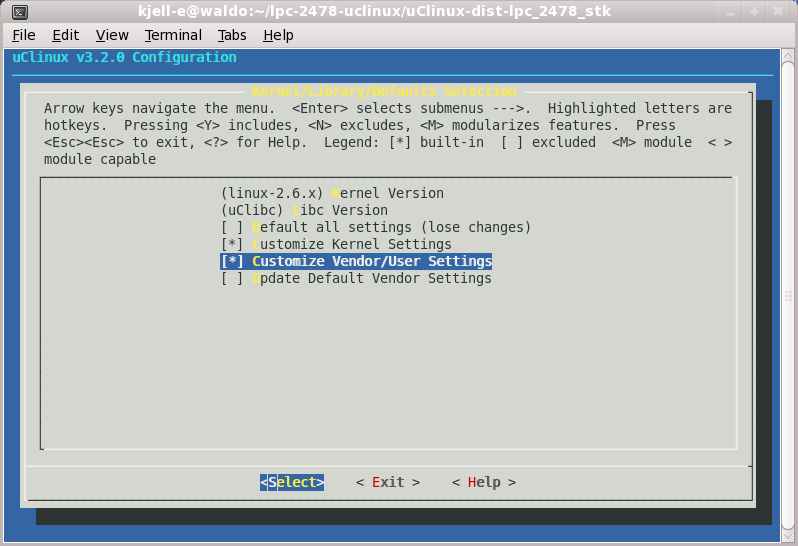798x546 pixels.
Task: Click the terminal window icon in title bar
Action: [x=20, y=11]
